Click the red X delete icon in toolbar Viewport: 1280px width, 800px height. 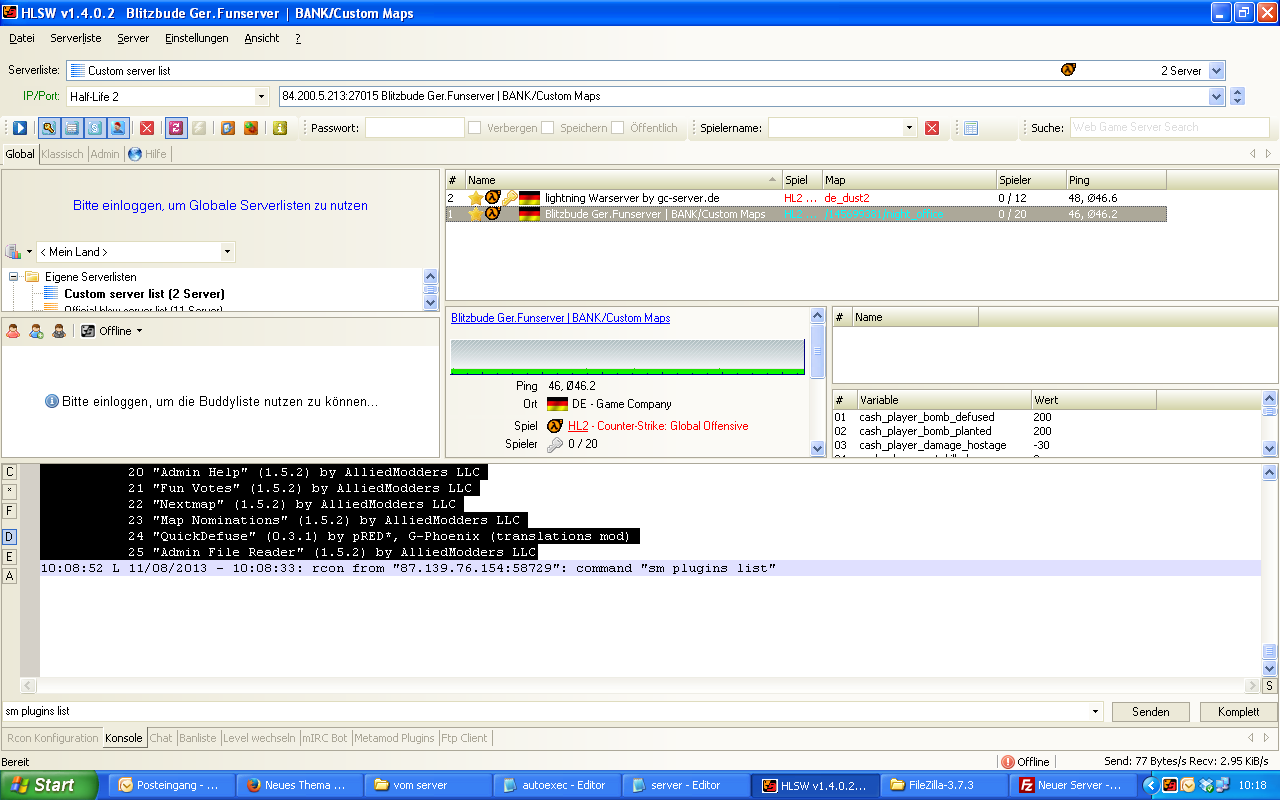147,128
